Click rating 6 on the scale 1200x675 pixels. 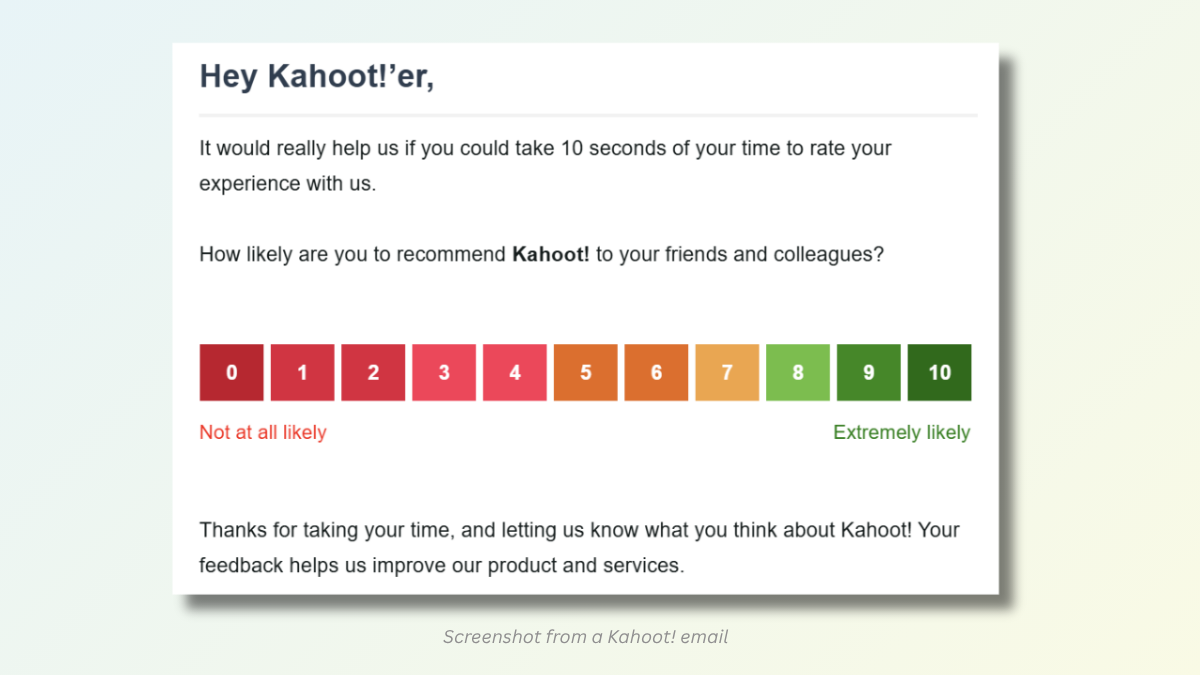coord(656,373)
